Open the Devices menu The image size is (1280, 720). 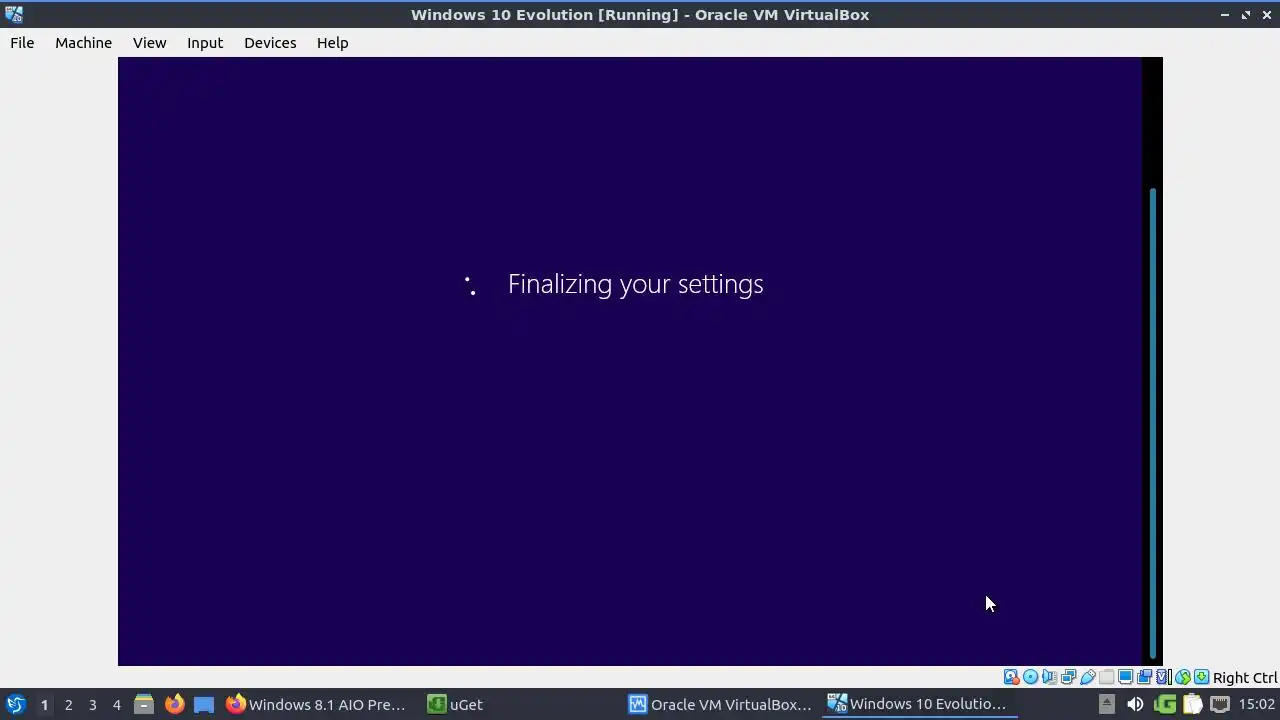click(x=270, y=43)
